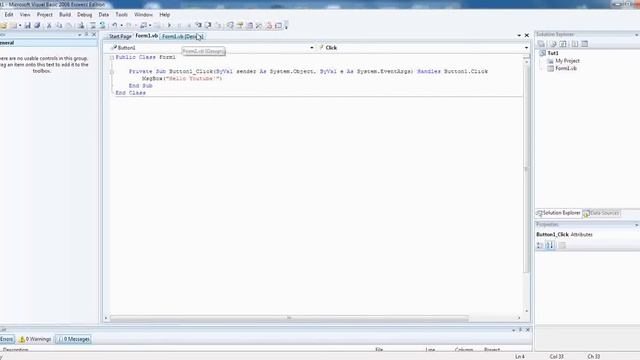Open the Tools menu
The height and width of the screenshot is (360, 640).
coord(122,15)
